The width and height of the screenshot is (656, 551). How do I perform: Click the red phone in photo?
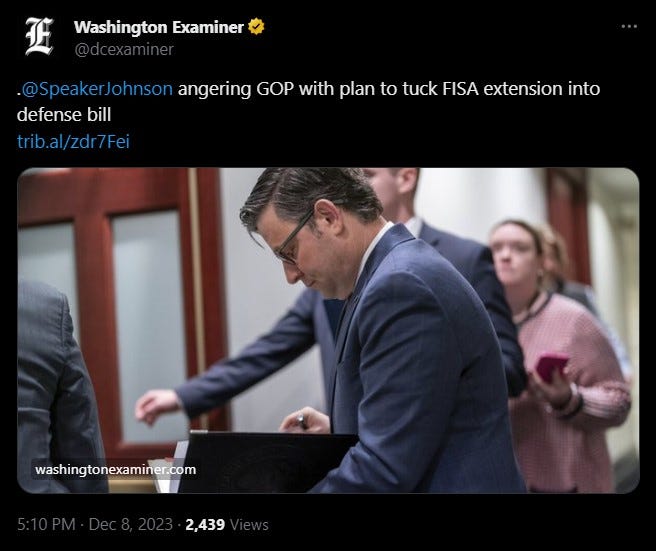551,366
